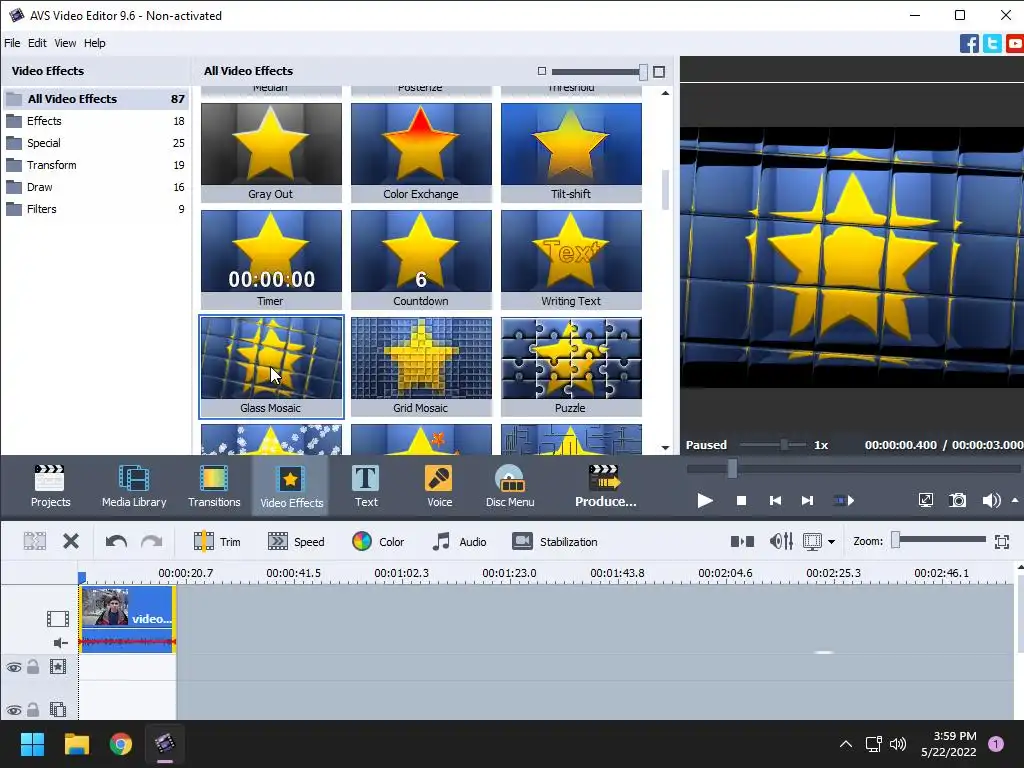Viewport: 1024px width, 768px height.
Task: Select the Tilt-shift effect
Action: (571, 152)
